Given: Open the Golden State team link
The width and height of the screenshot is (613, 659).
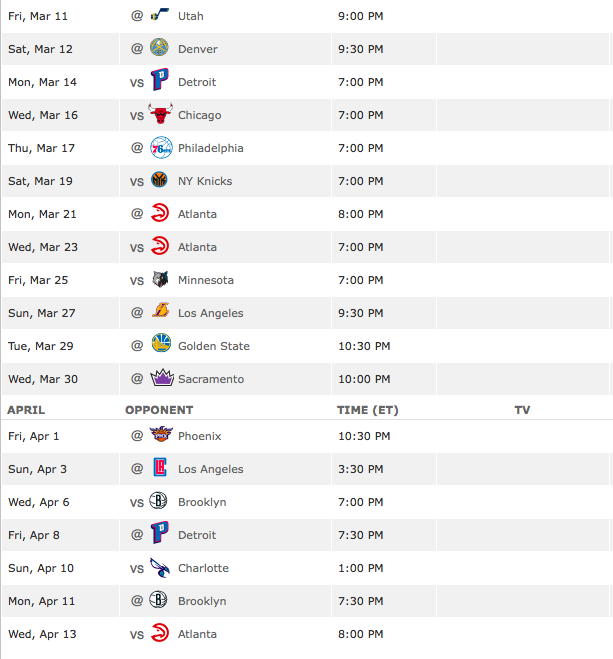Looking at the screenshot, I should click(214, 346).
